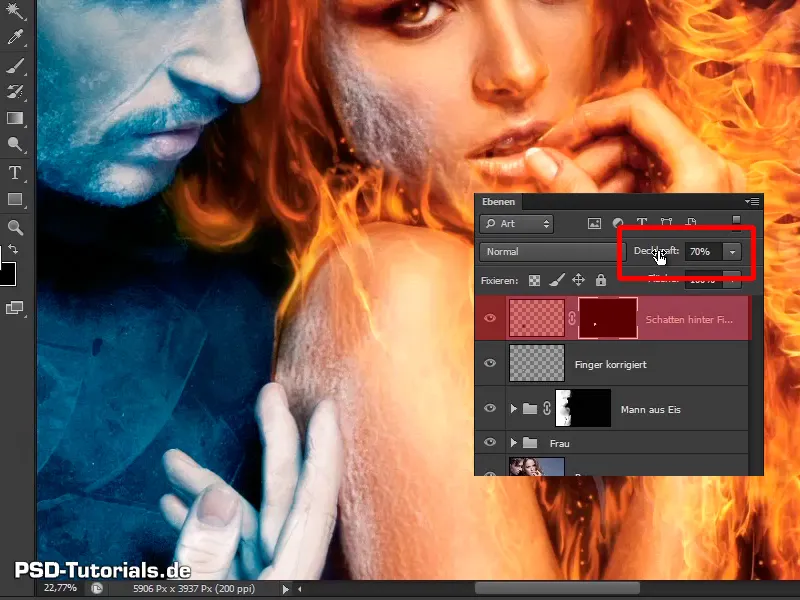This screenshot has height=600, width=800.
Task: Filter layers by shape layers icon
Action: point(666,222)
